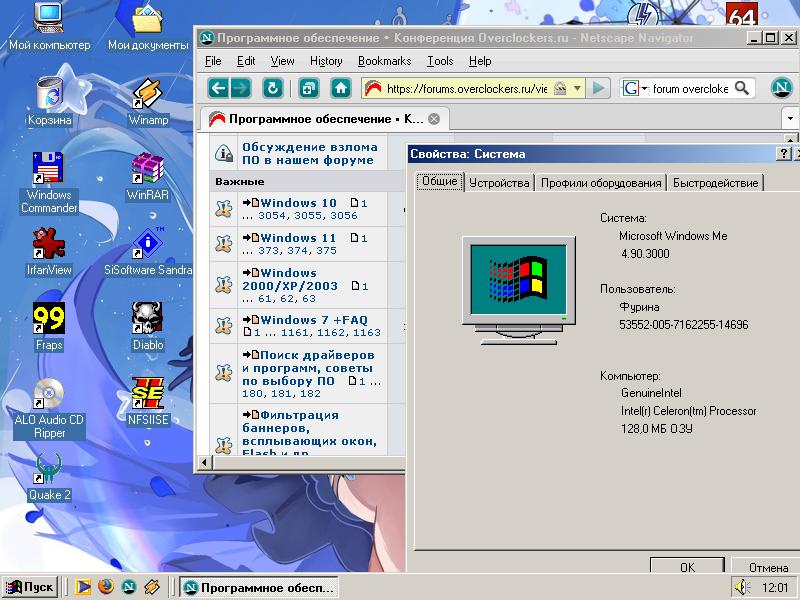
Task: Click the new tab toolbar icon
Action: click(308, 88)
